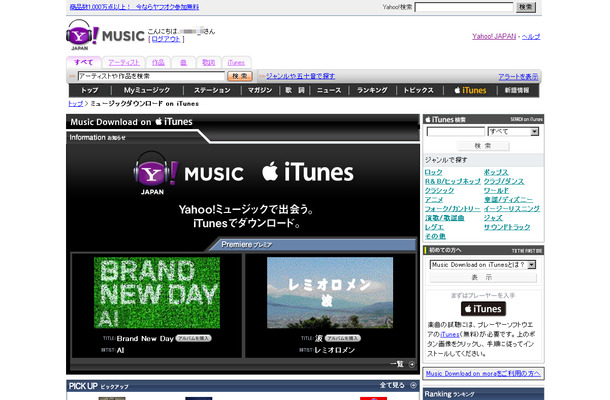Focus the iTunes search text field
Image resolution: width=610 pixels, height=400 pixels.
tap(456, 132)
